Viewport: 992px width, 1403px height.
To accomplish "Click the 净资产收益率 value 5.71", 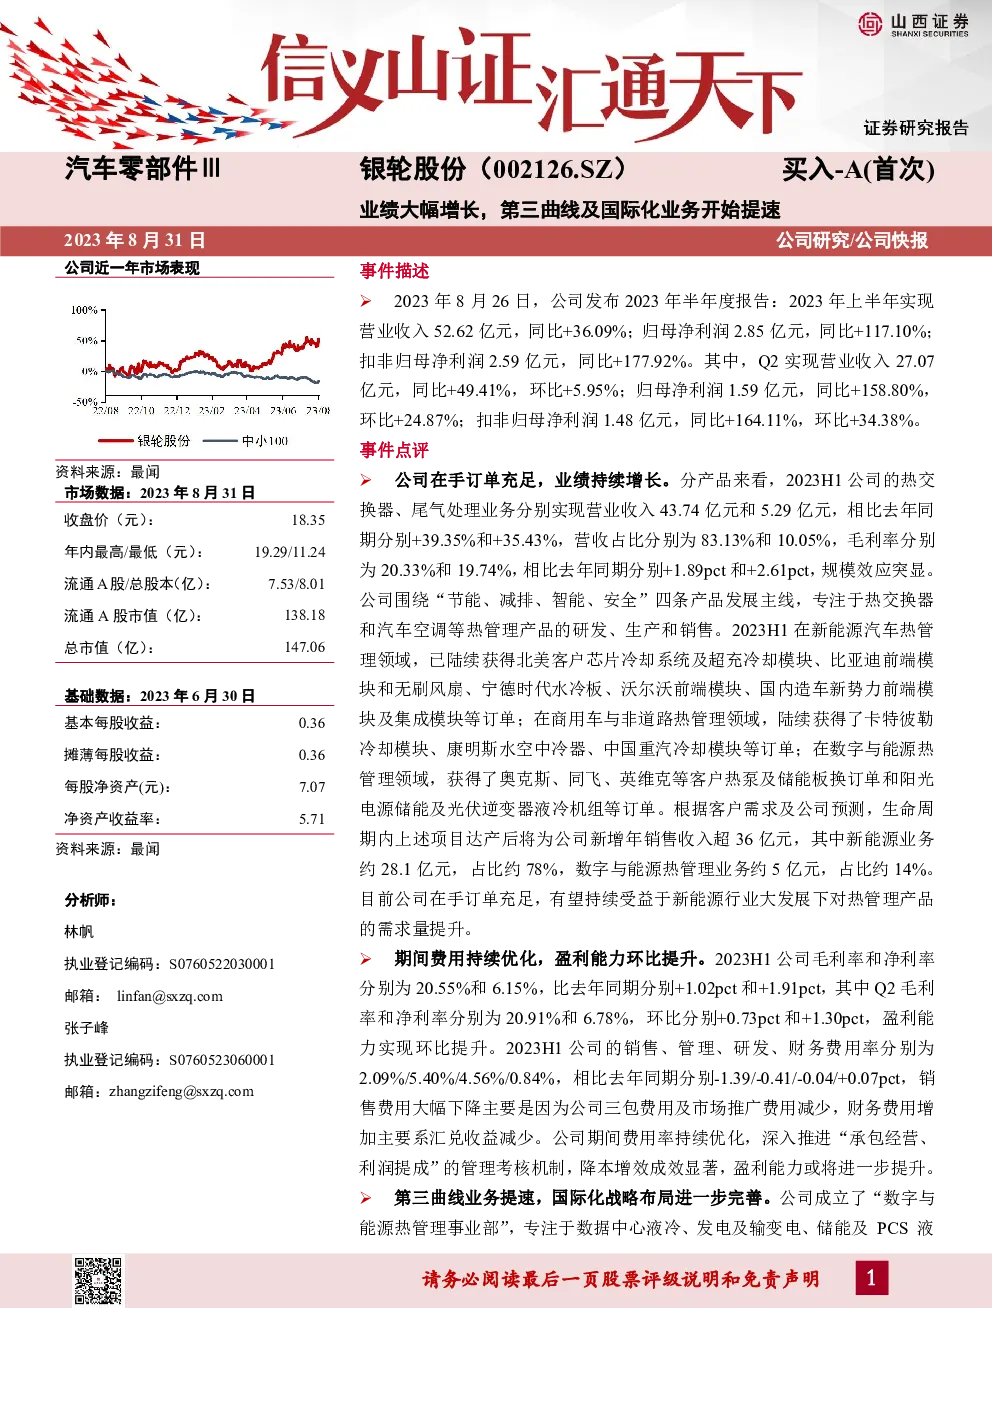I will [x=312, y=819].
